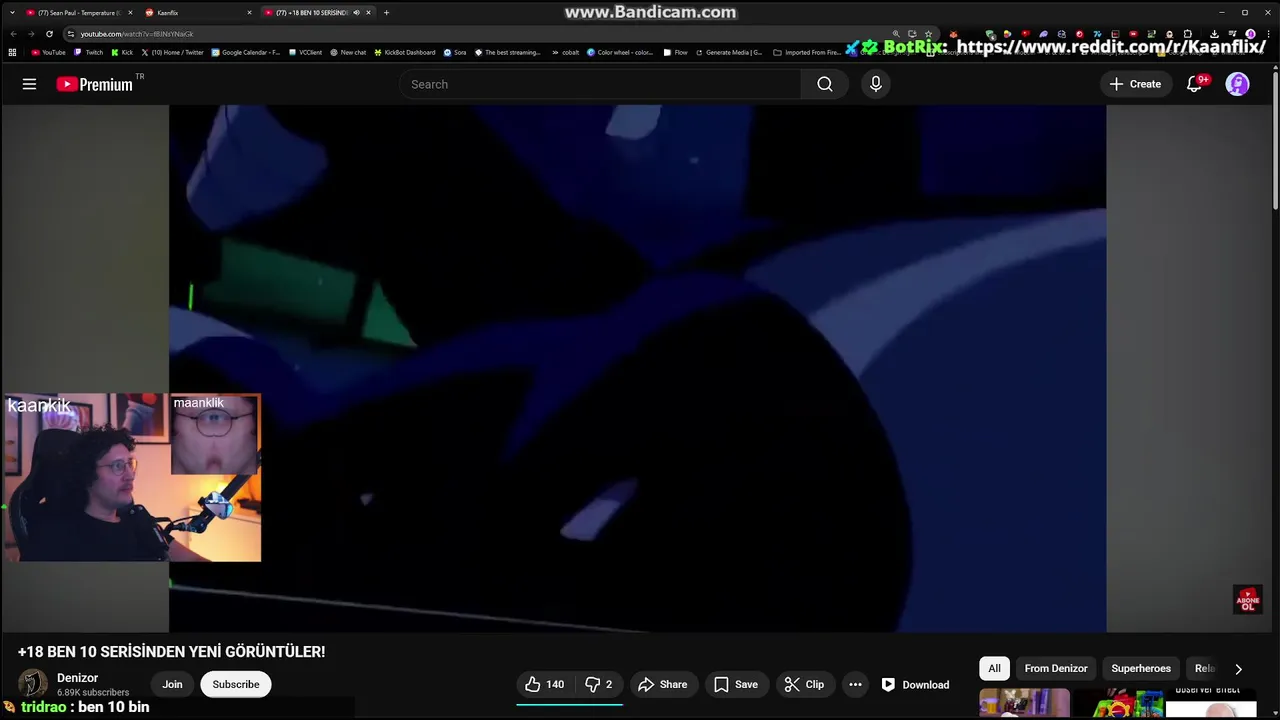Bookmark this page with the star
The width and height of the screenshot is (1280, 720).
929,33
